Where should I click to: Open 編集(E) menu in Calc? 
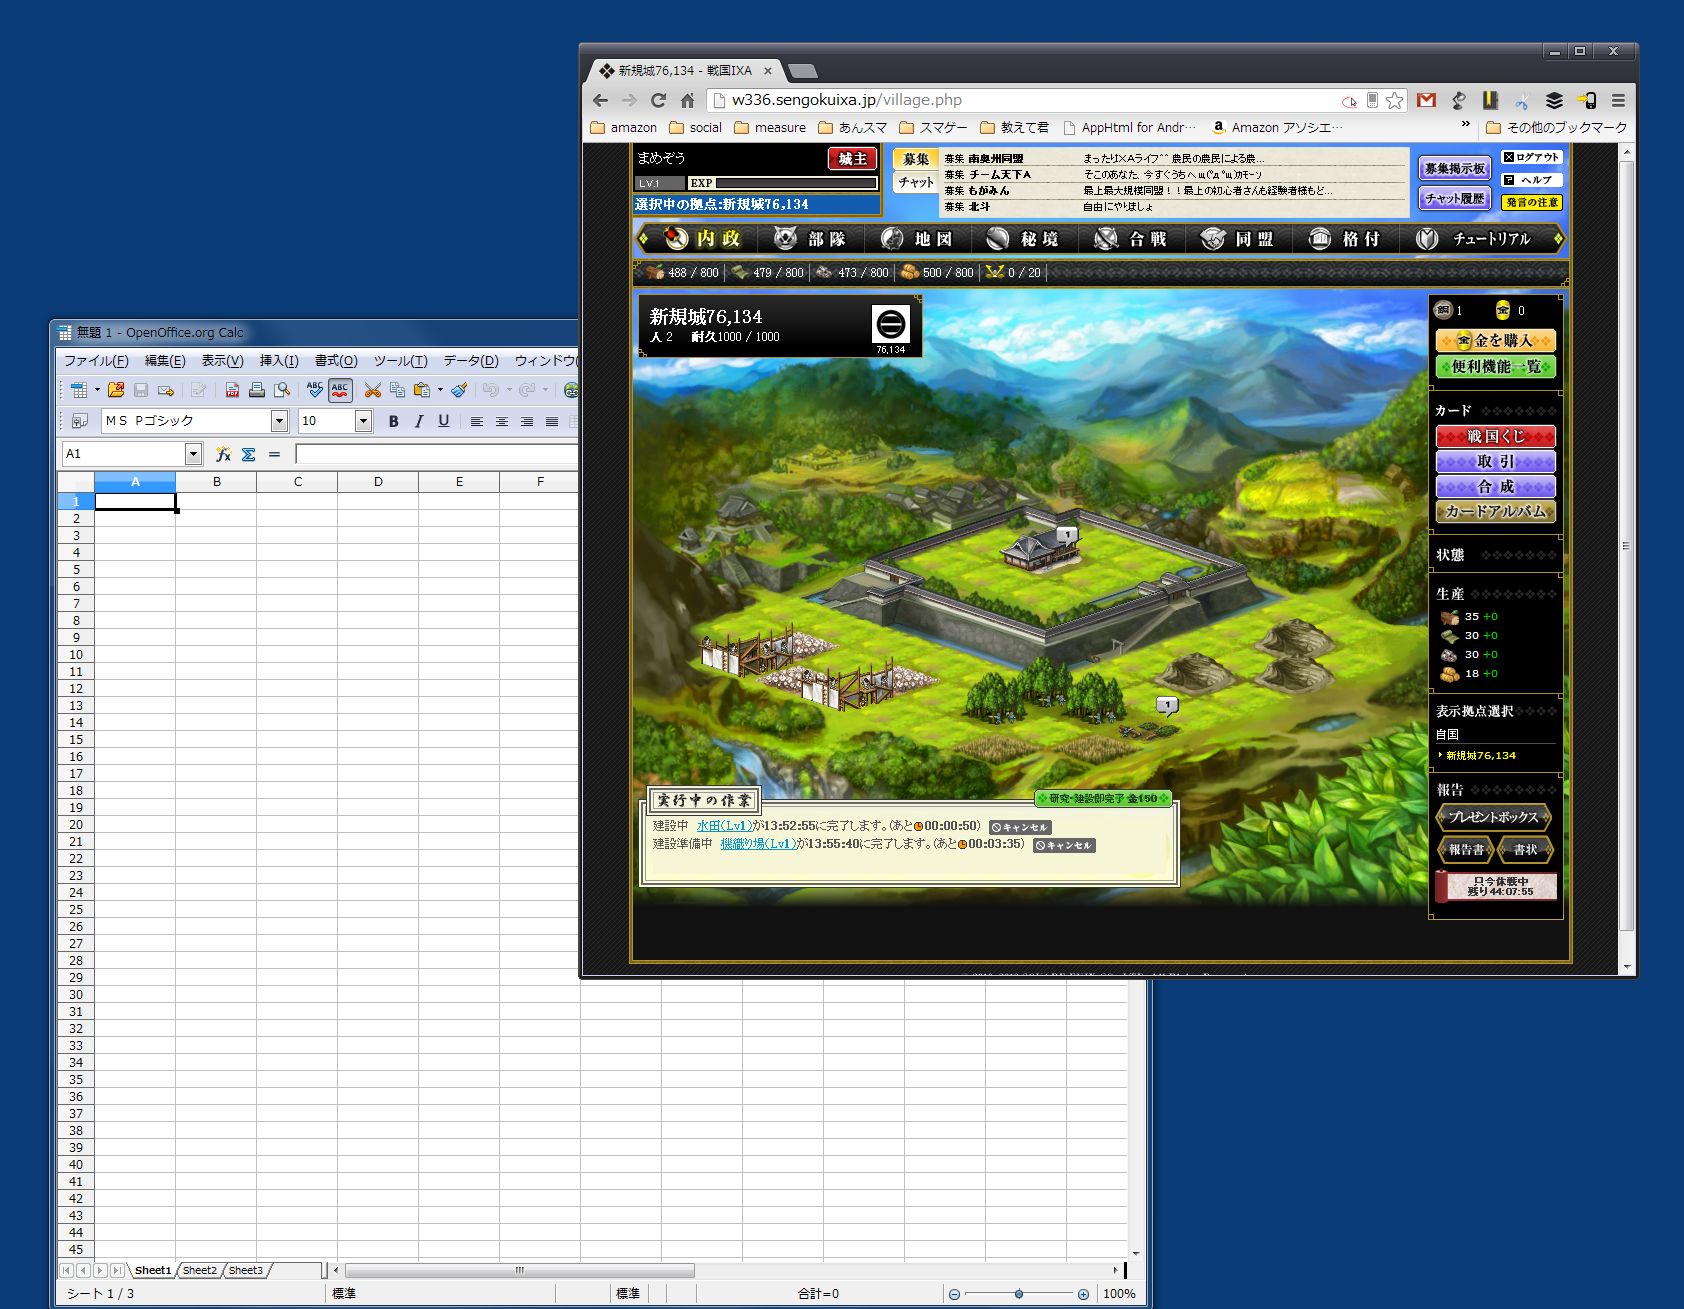[x=165, y=360]
